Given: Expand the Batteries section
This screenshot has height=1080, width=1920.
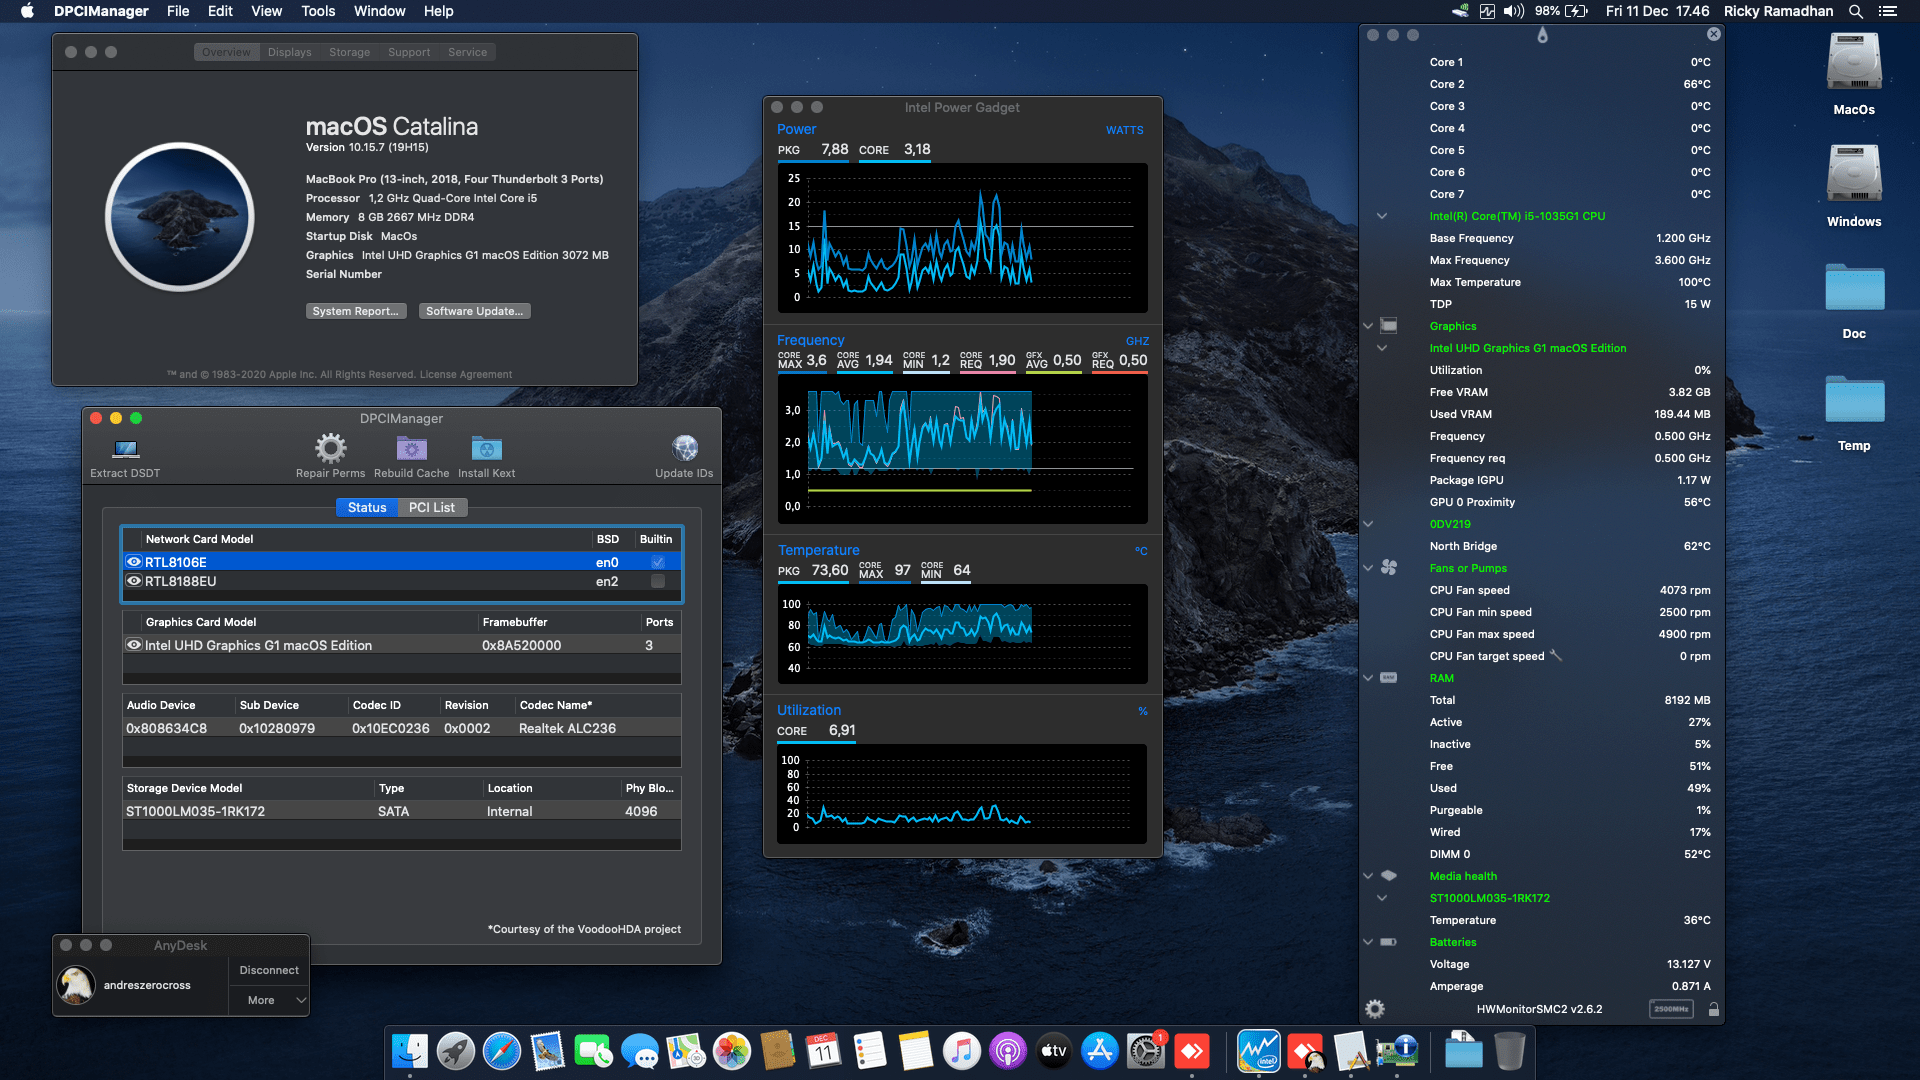Looking at the screenshot, I should coord(1367,942).
